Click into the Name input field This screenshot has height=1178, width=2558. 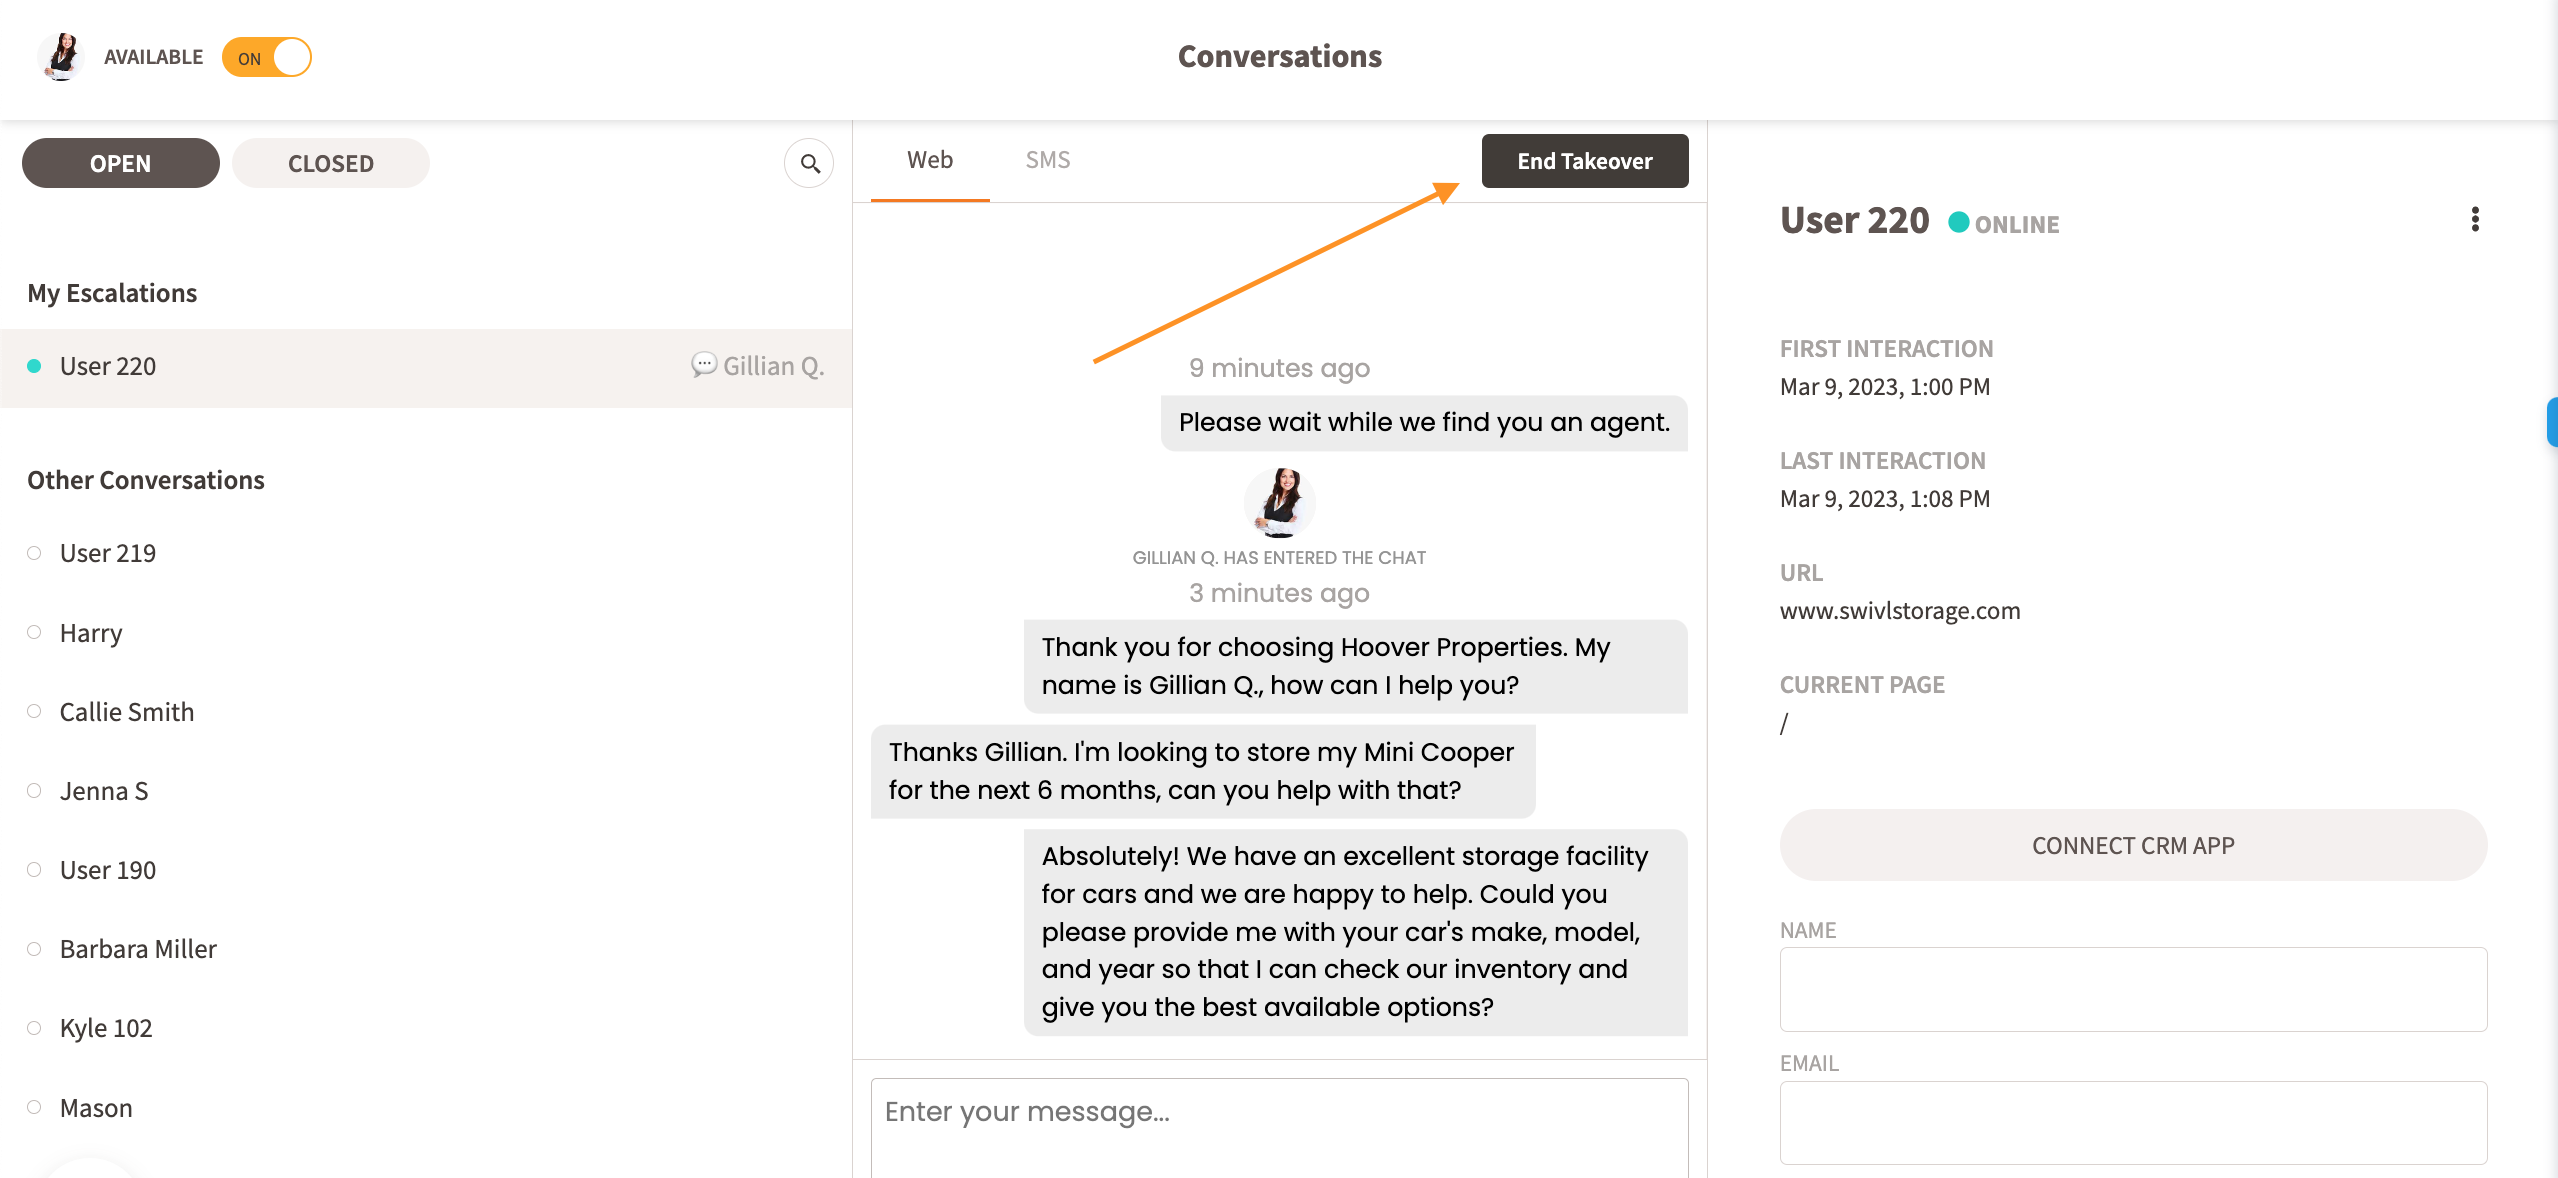2132,989
